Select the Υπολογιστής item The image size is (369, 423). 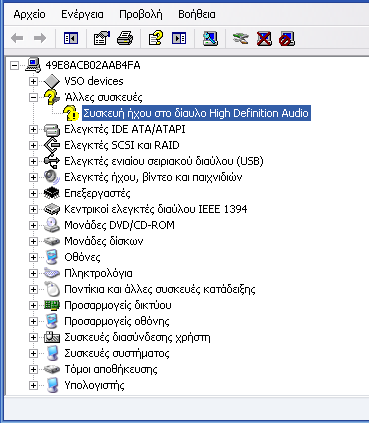click(94, 385)
